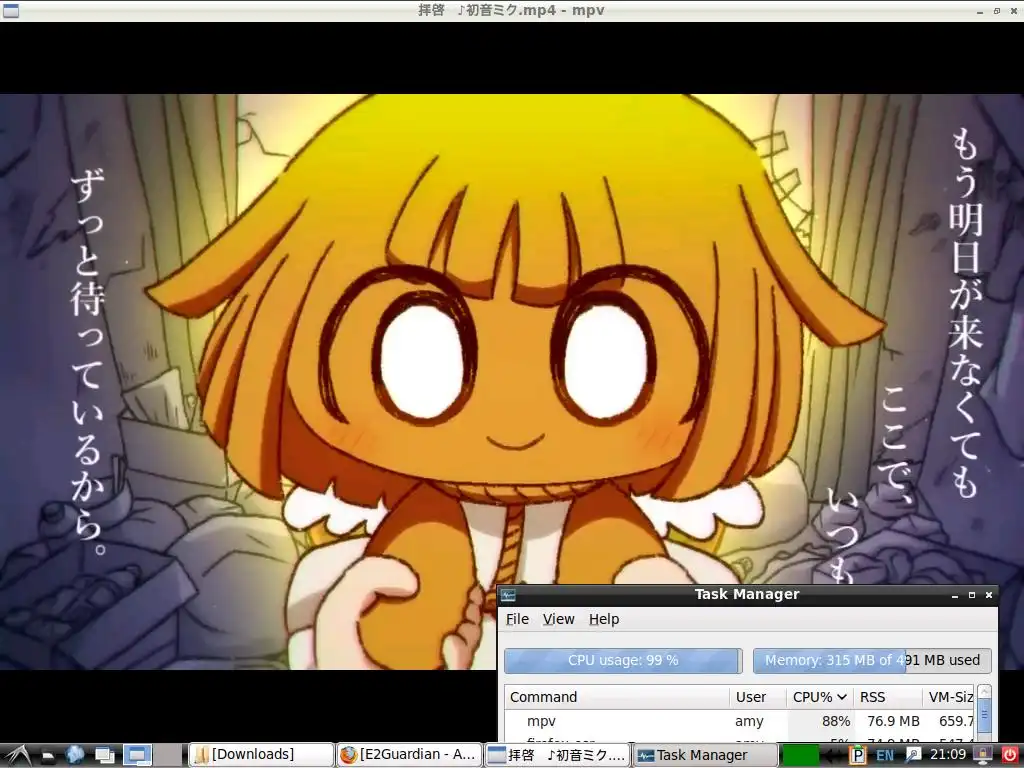Image resolution: width=1024 pixels, height=768 pixels.
Task: Click the key-shaped tray icon
Action: (x=913, y=756)
